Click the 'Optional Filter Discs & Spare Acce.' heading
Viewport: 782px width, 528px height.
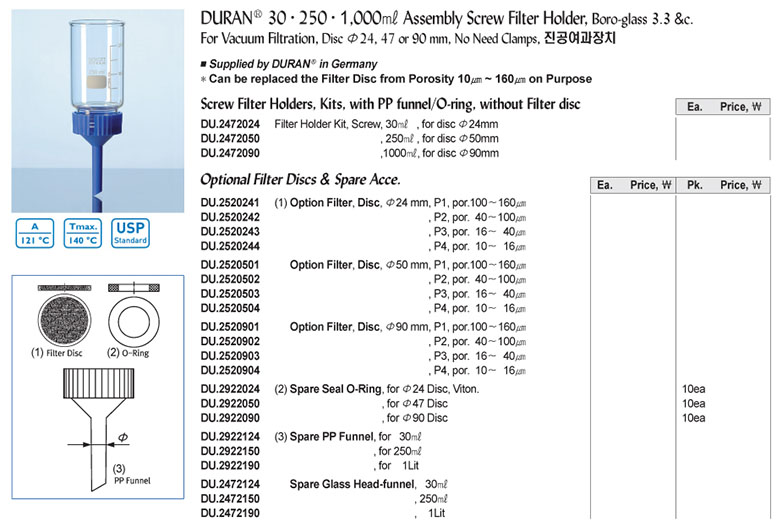300,179
